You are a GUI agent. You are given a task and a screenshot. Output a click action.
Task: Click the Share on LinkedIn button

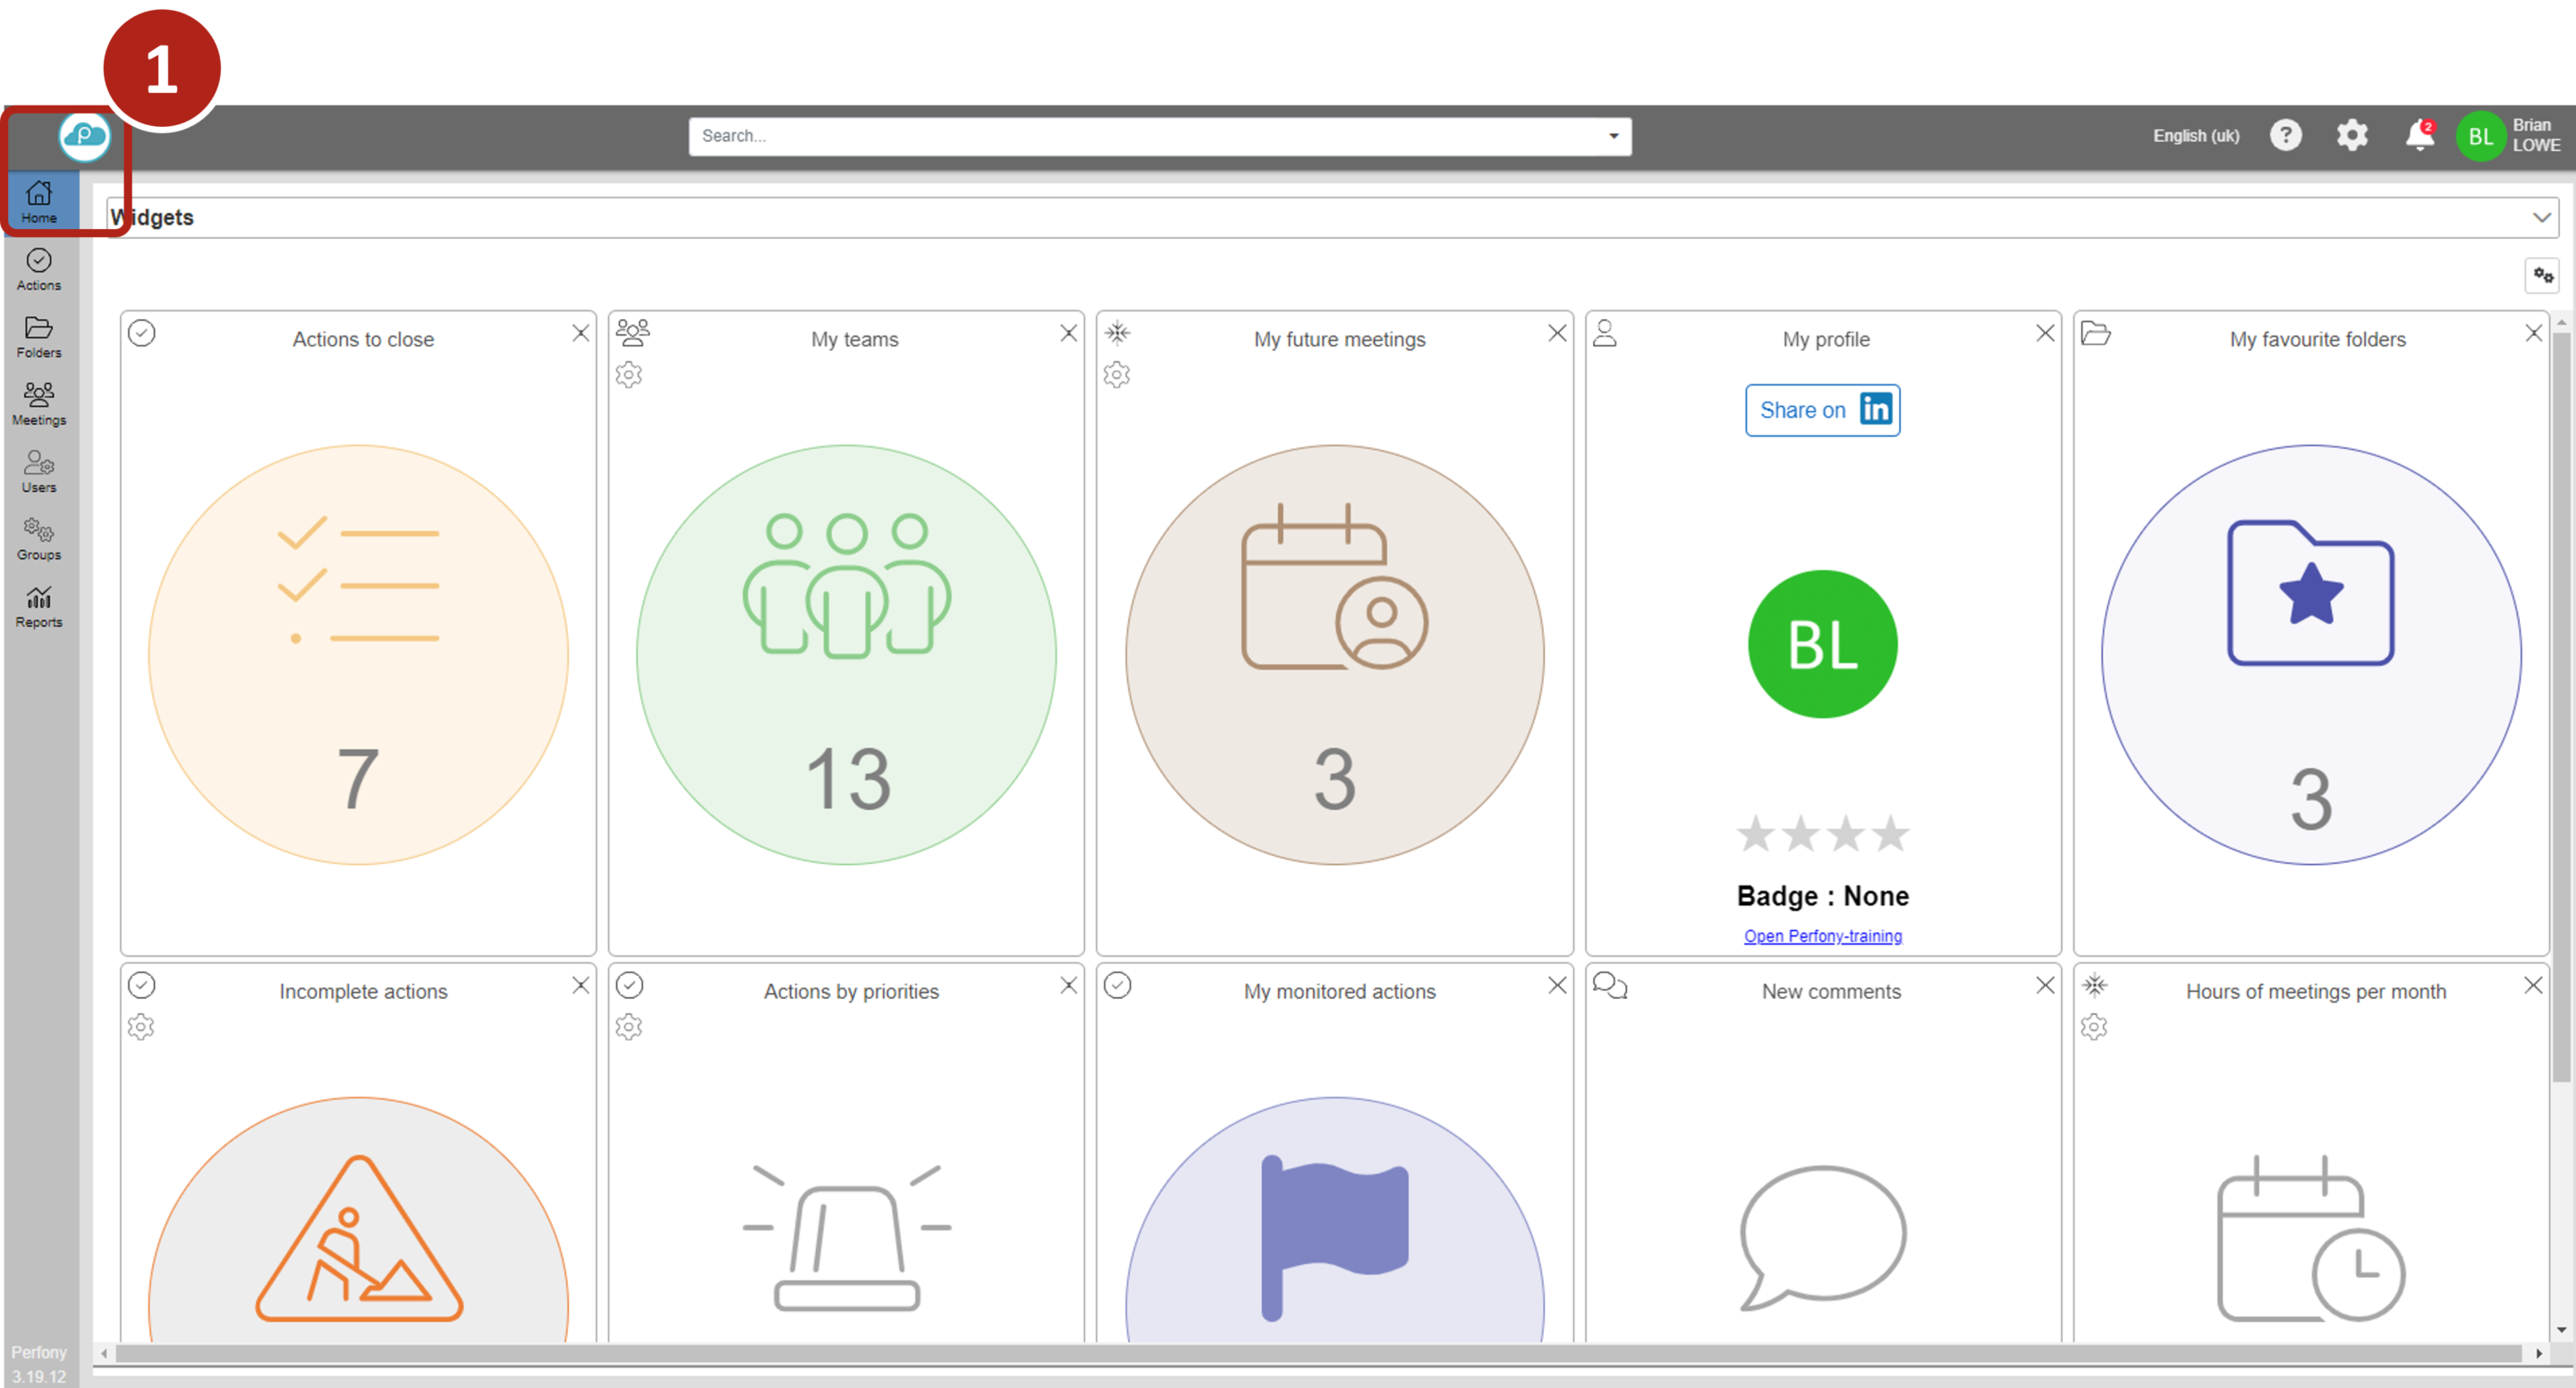coord(1822,410)
